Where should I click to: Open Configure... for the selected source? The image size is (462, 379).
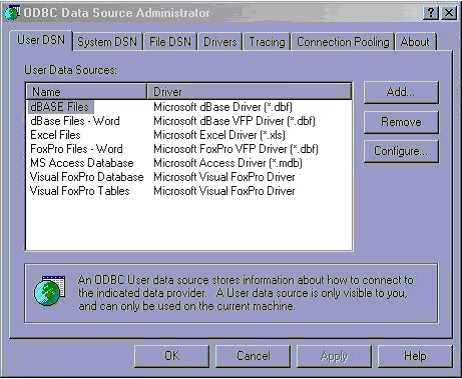tap(401, 151)
